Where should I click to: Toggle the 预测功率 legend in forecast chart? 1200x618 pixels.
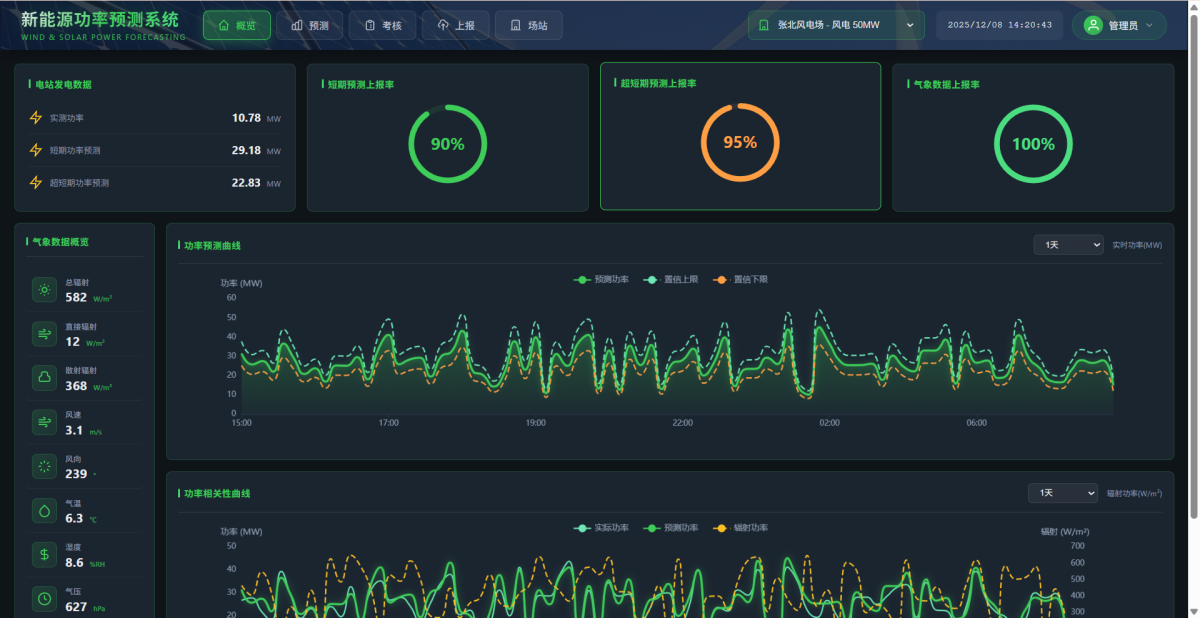(601, 280)
